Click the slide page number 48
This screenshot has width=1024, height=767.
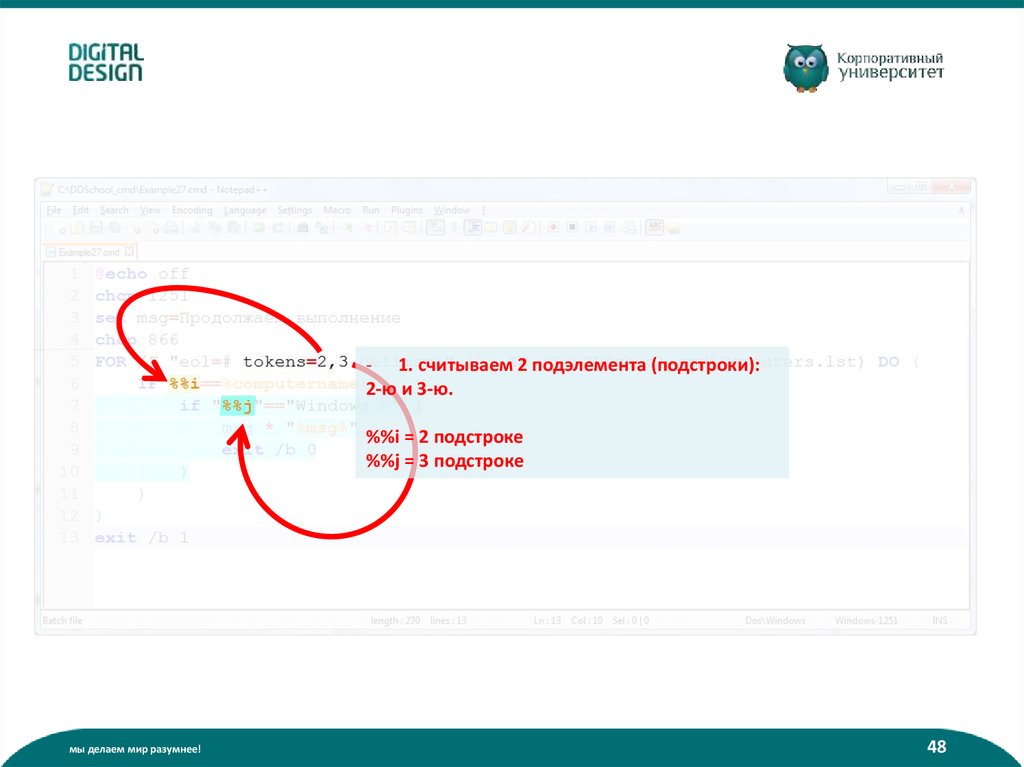936,746
